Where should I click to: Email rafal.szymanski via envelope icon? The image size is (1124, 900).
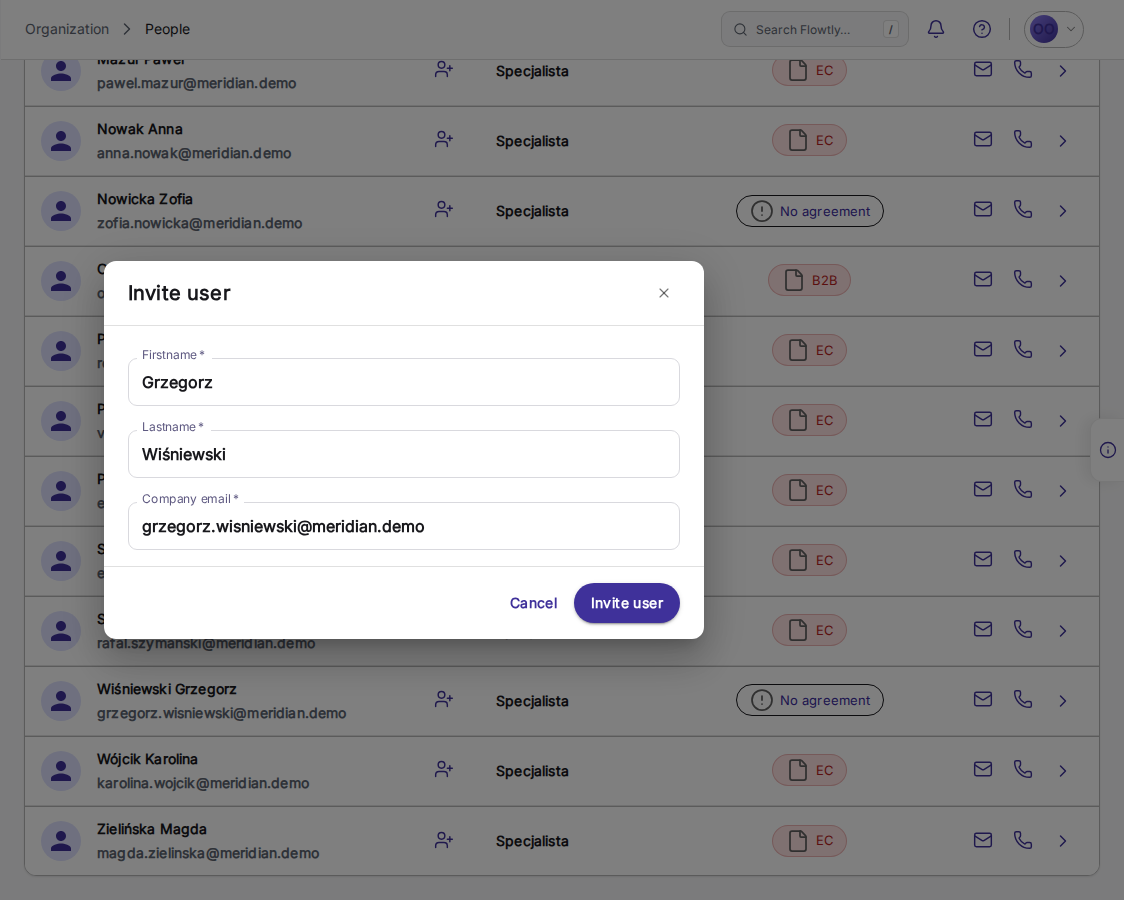coord(983,629)
